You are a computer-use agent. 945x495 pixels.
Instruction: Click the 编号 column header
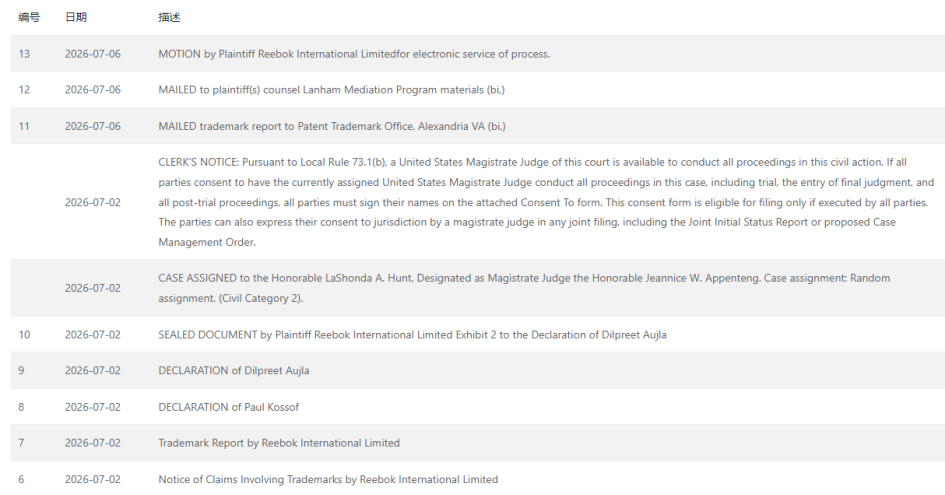[x=29, y=17]
